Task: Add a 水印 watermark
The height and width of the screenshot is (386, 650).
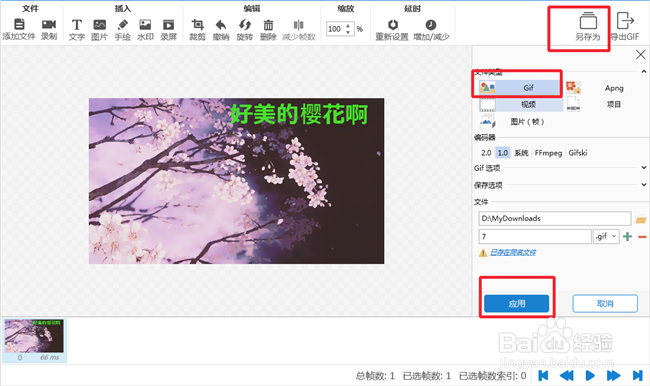Action: [x=145, y=24]
